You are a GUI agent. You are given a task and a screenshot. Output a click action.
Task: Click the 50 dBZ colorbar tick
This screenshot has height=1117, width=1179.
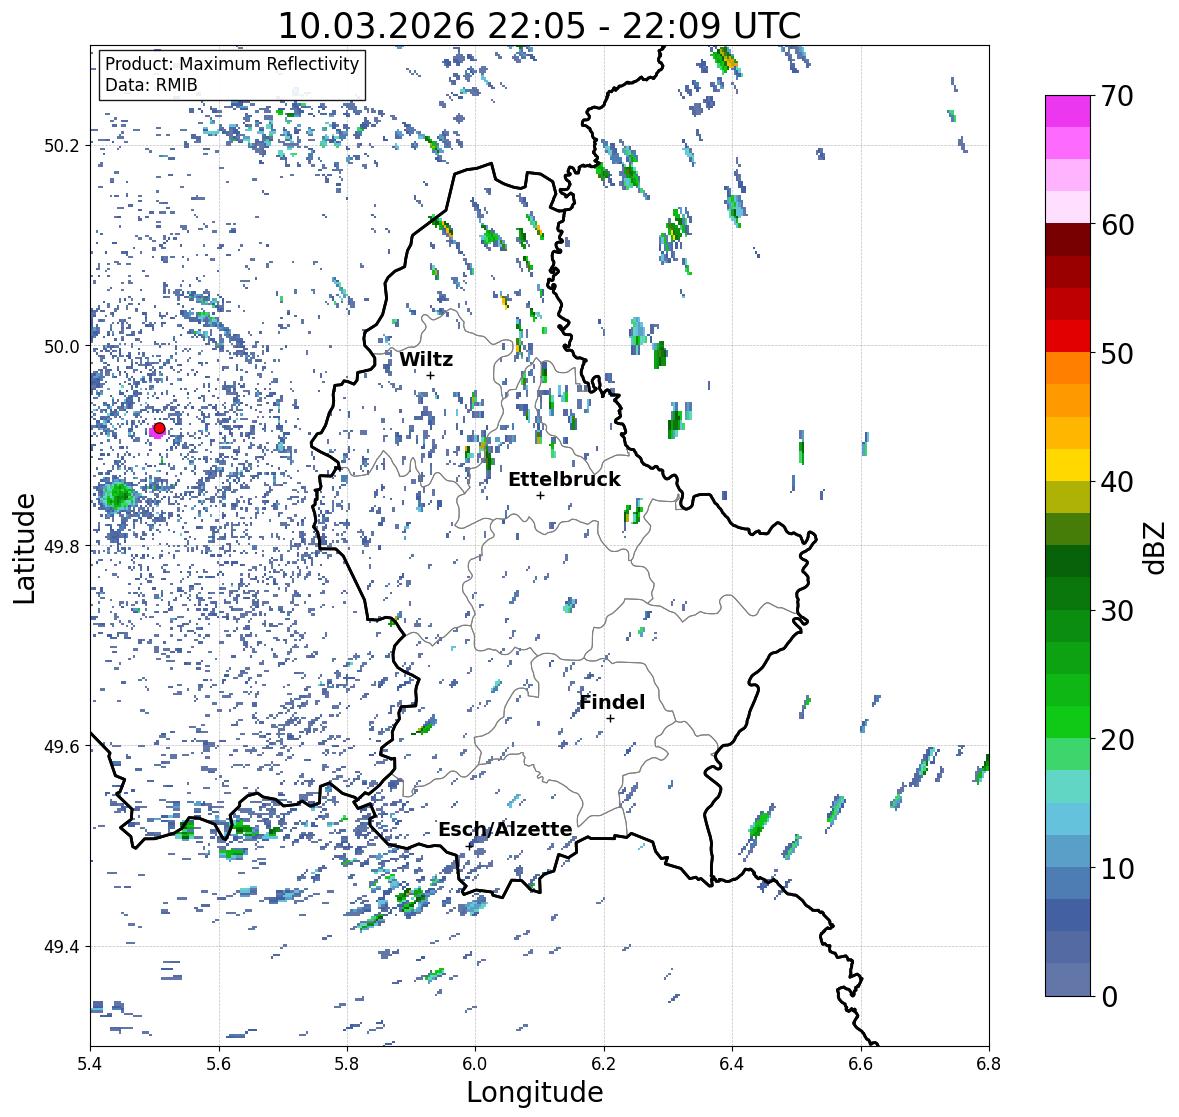click(x=1116, y=353)
